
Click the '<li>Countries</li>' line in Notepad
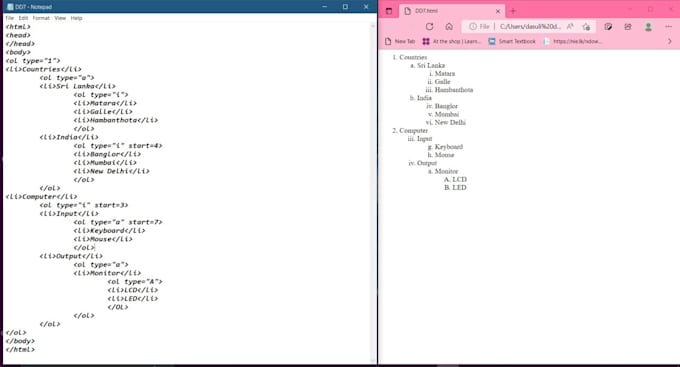pyautogui.click(x=43, y=69)
